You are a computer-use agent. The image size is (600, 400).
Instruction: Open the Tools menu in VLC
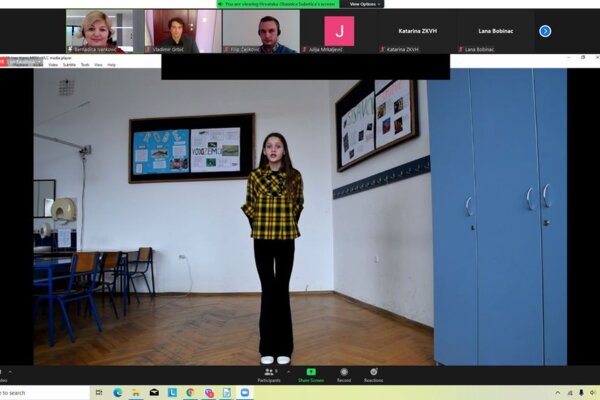click(x=86, y=64)
